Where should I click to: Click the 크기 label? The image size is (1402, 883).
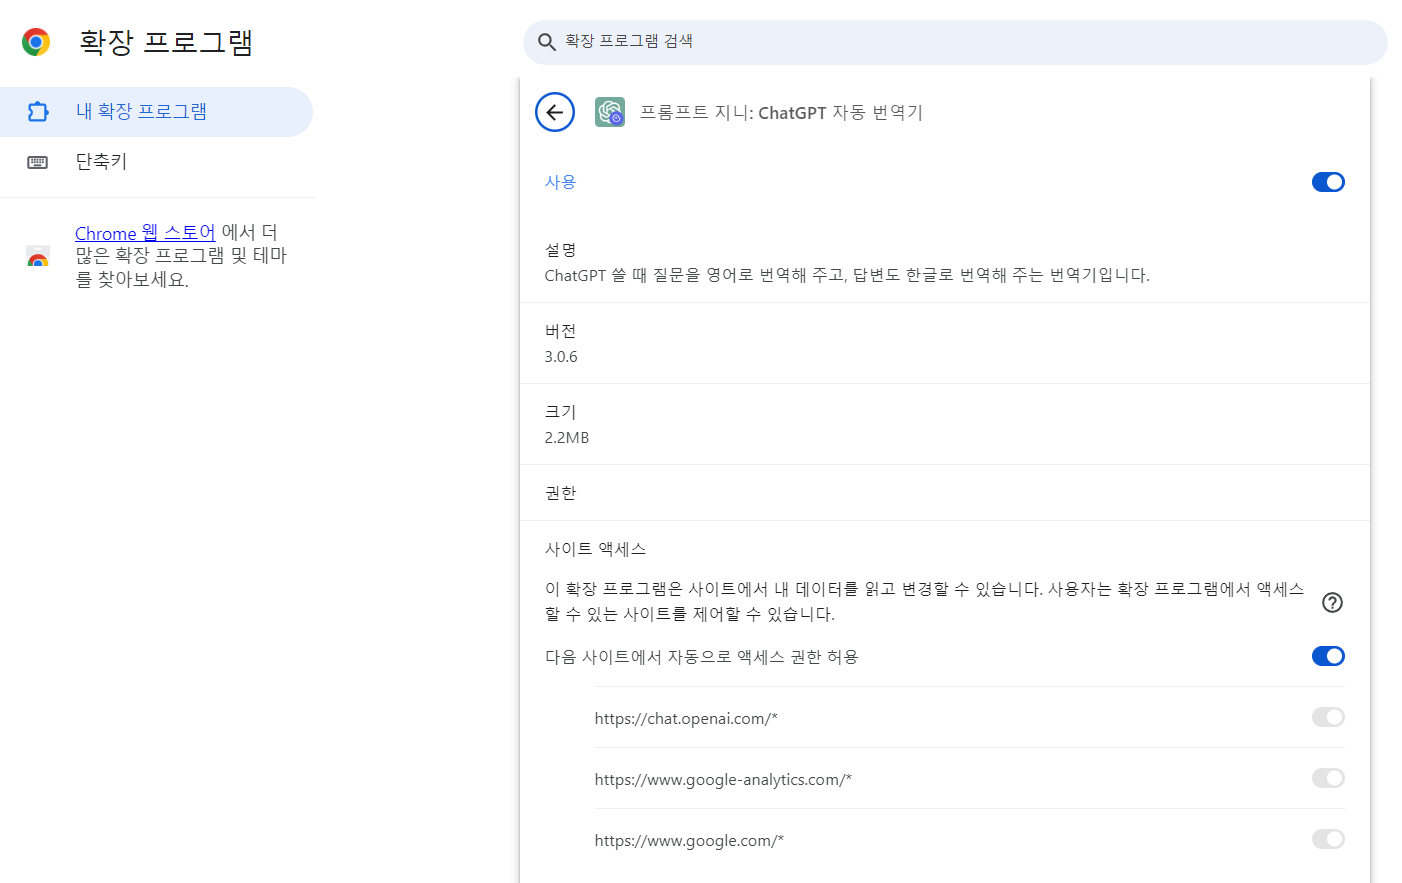pos(560,412)
